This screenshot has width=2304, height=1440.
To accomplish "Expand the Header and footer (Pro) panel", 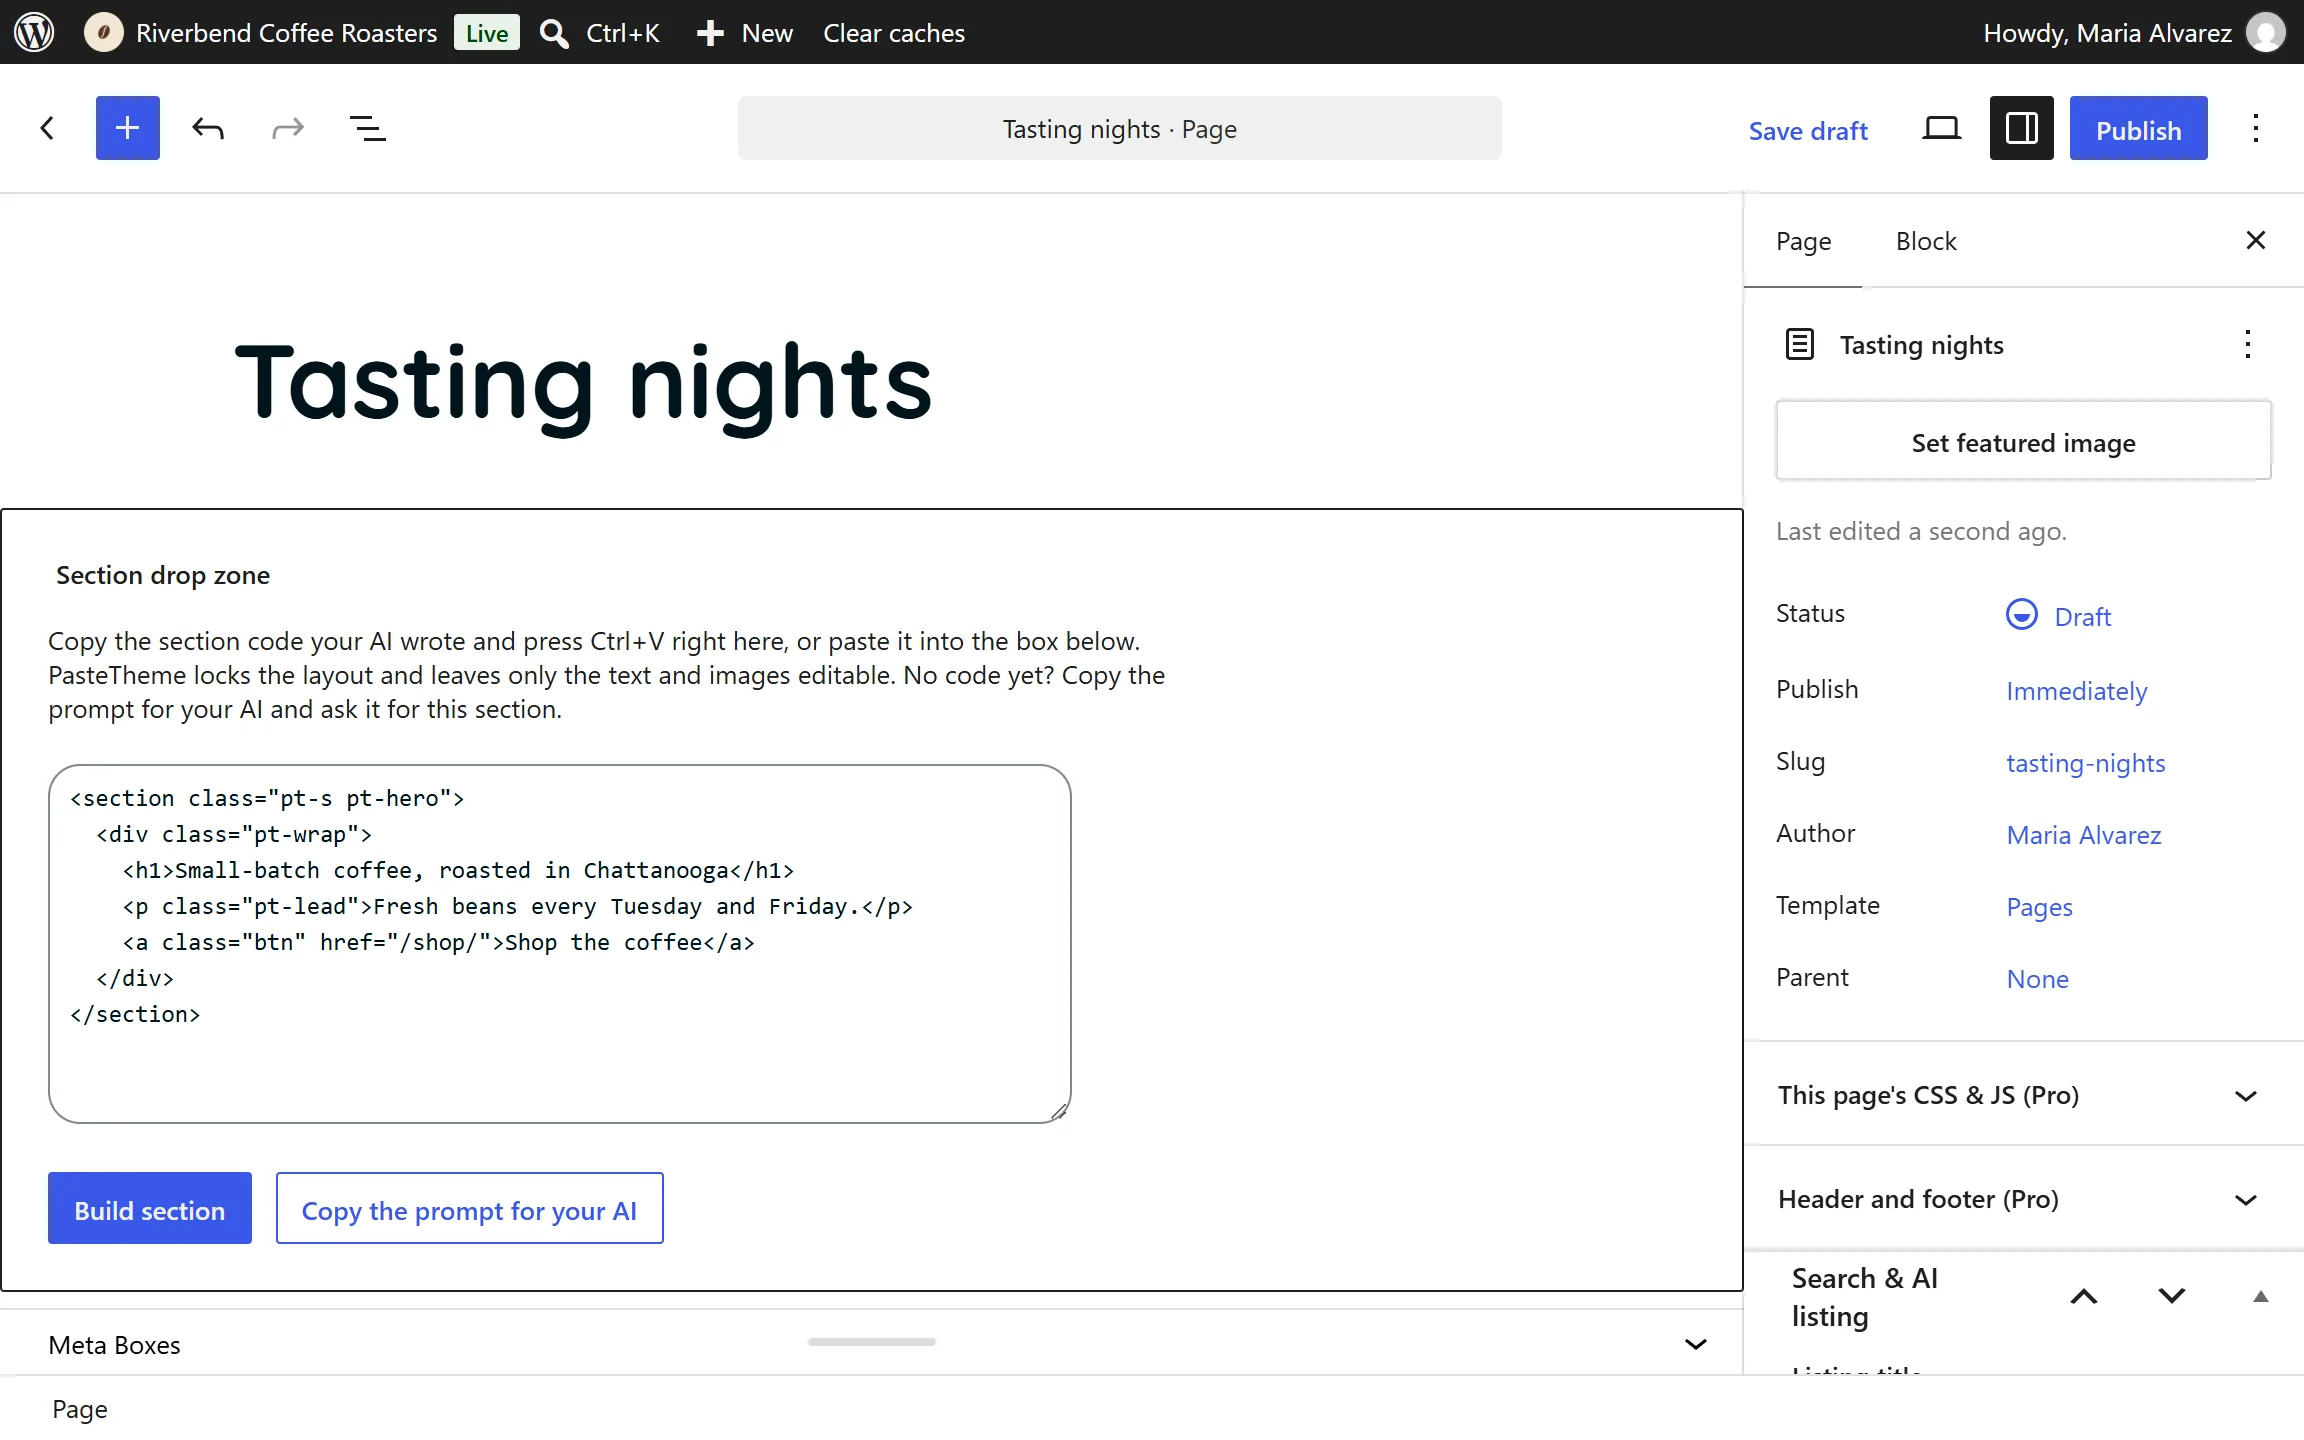I will click(2024, 1199).
